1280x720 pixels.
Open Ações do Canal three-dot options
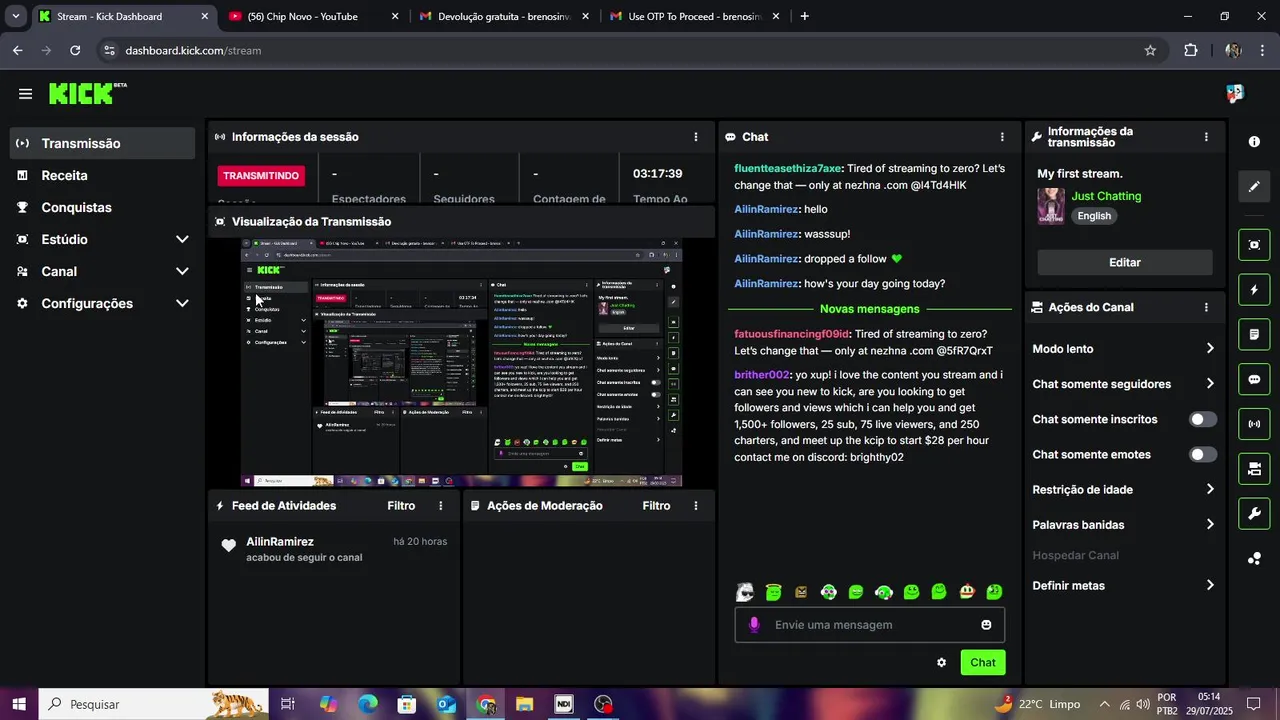pos(1206,308)
